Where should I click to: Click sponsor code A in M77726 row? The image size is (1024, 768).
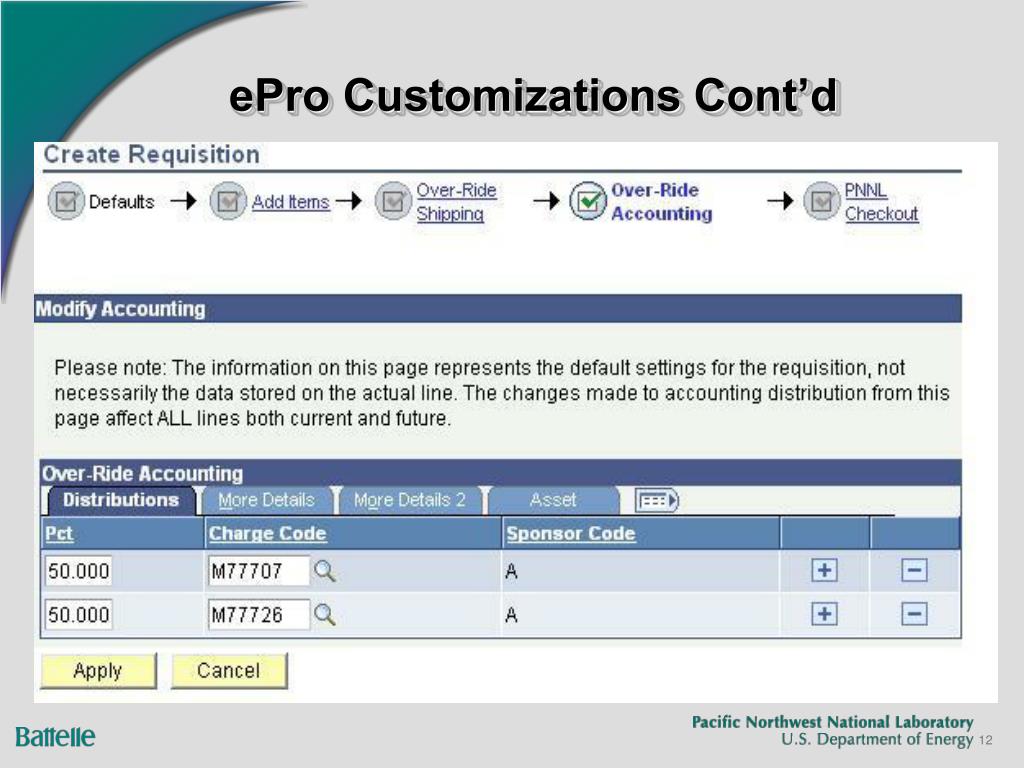[511, 615]
